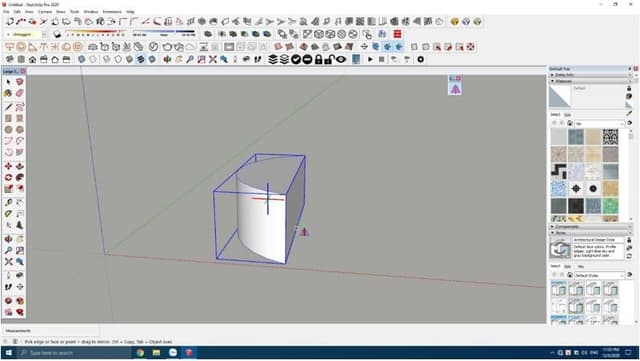Image resolution: width=640 pixels, height=361 pixels.
Task: Activate the Push/Pull tool
Action: coord(20,166)
